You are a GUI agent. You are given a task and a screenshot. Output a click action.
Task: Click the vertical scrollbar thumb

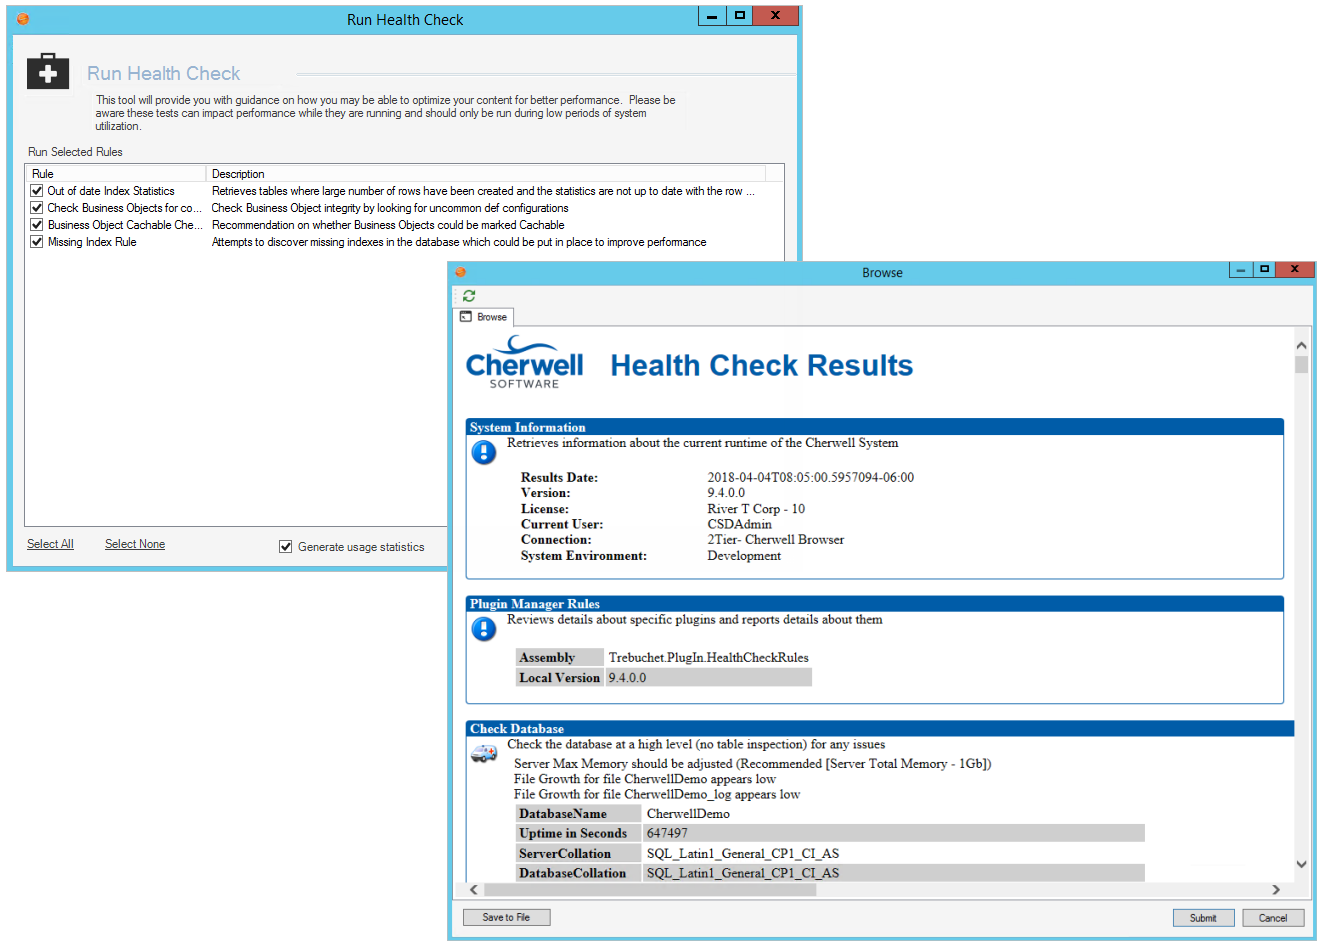coord(1301,364)
